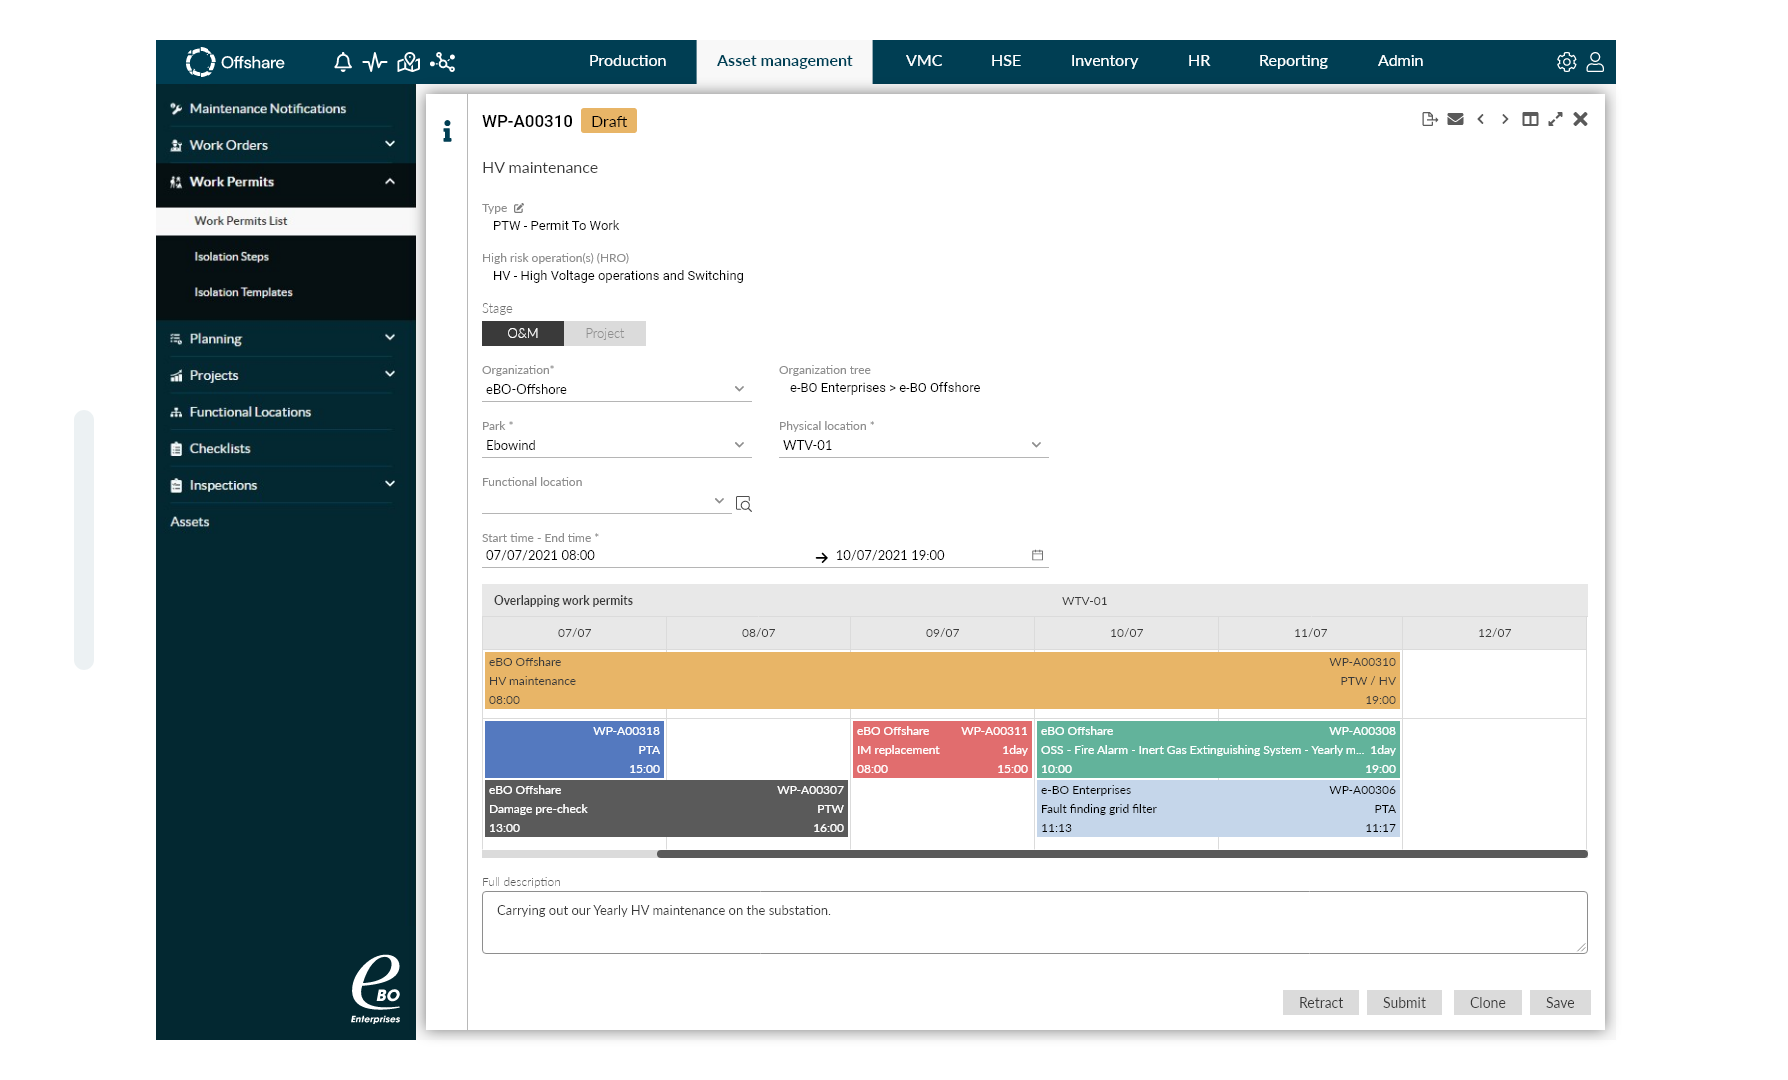Open the Park dropdown
Screen dimensions: 1788x1080
(x=616, y=445)
